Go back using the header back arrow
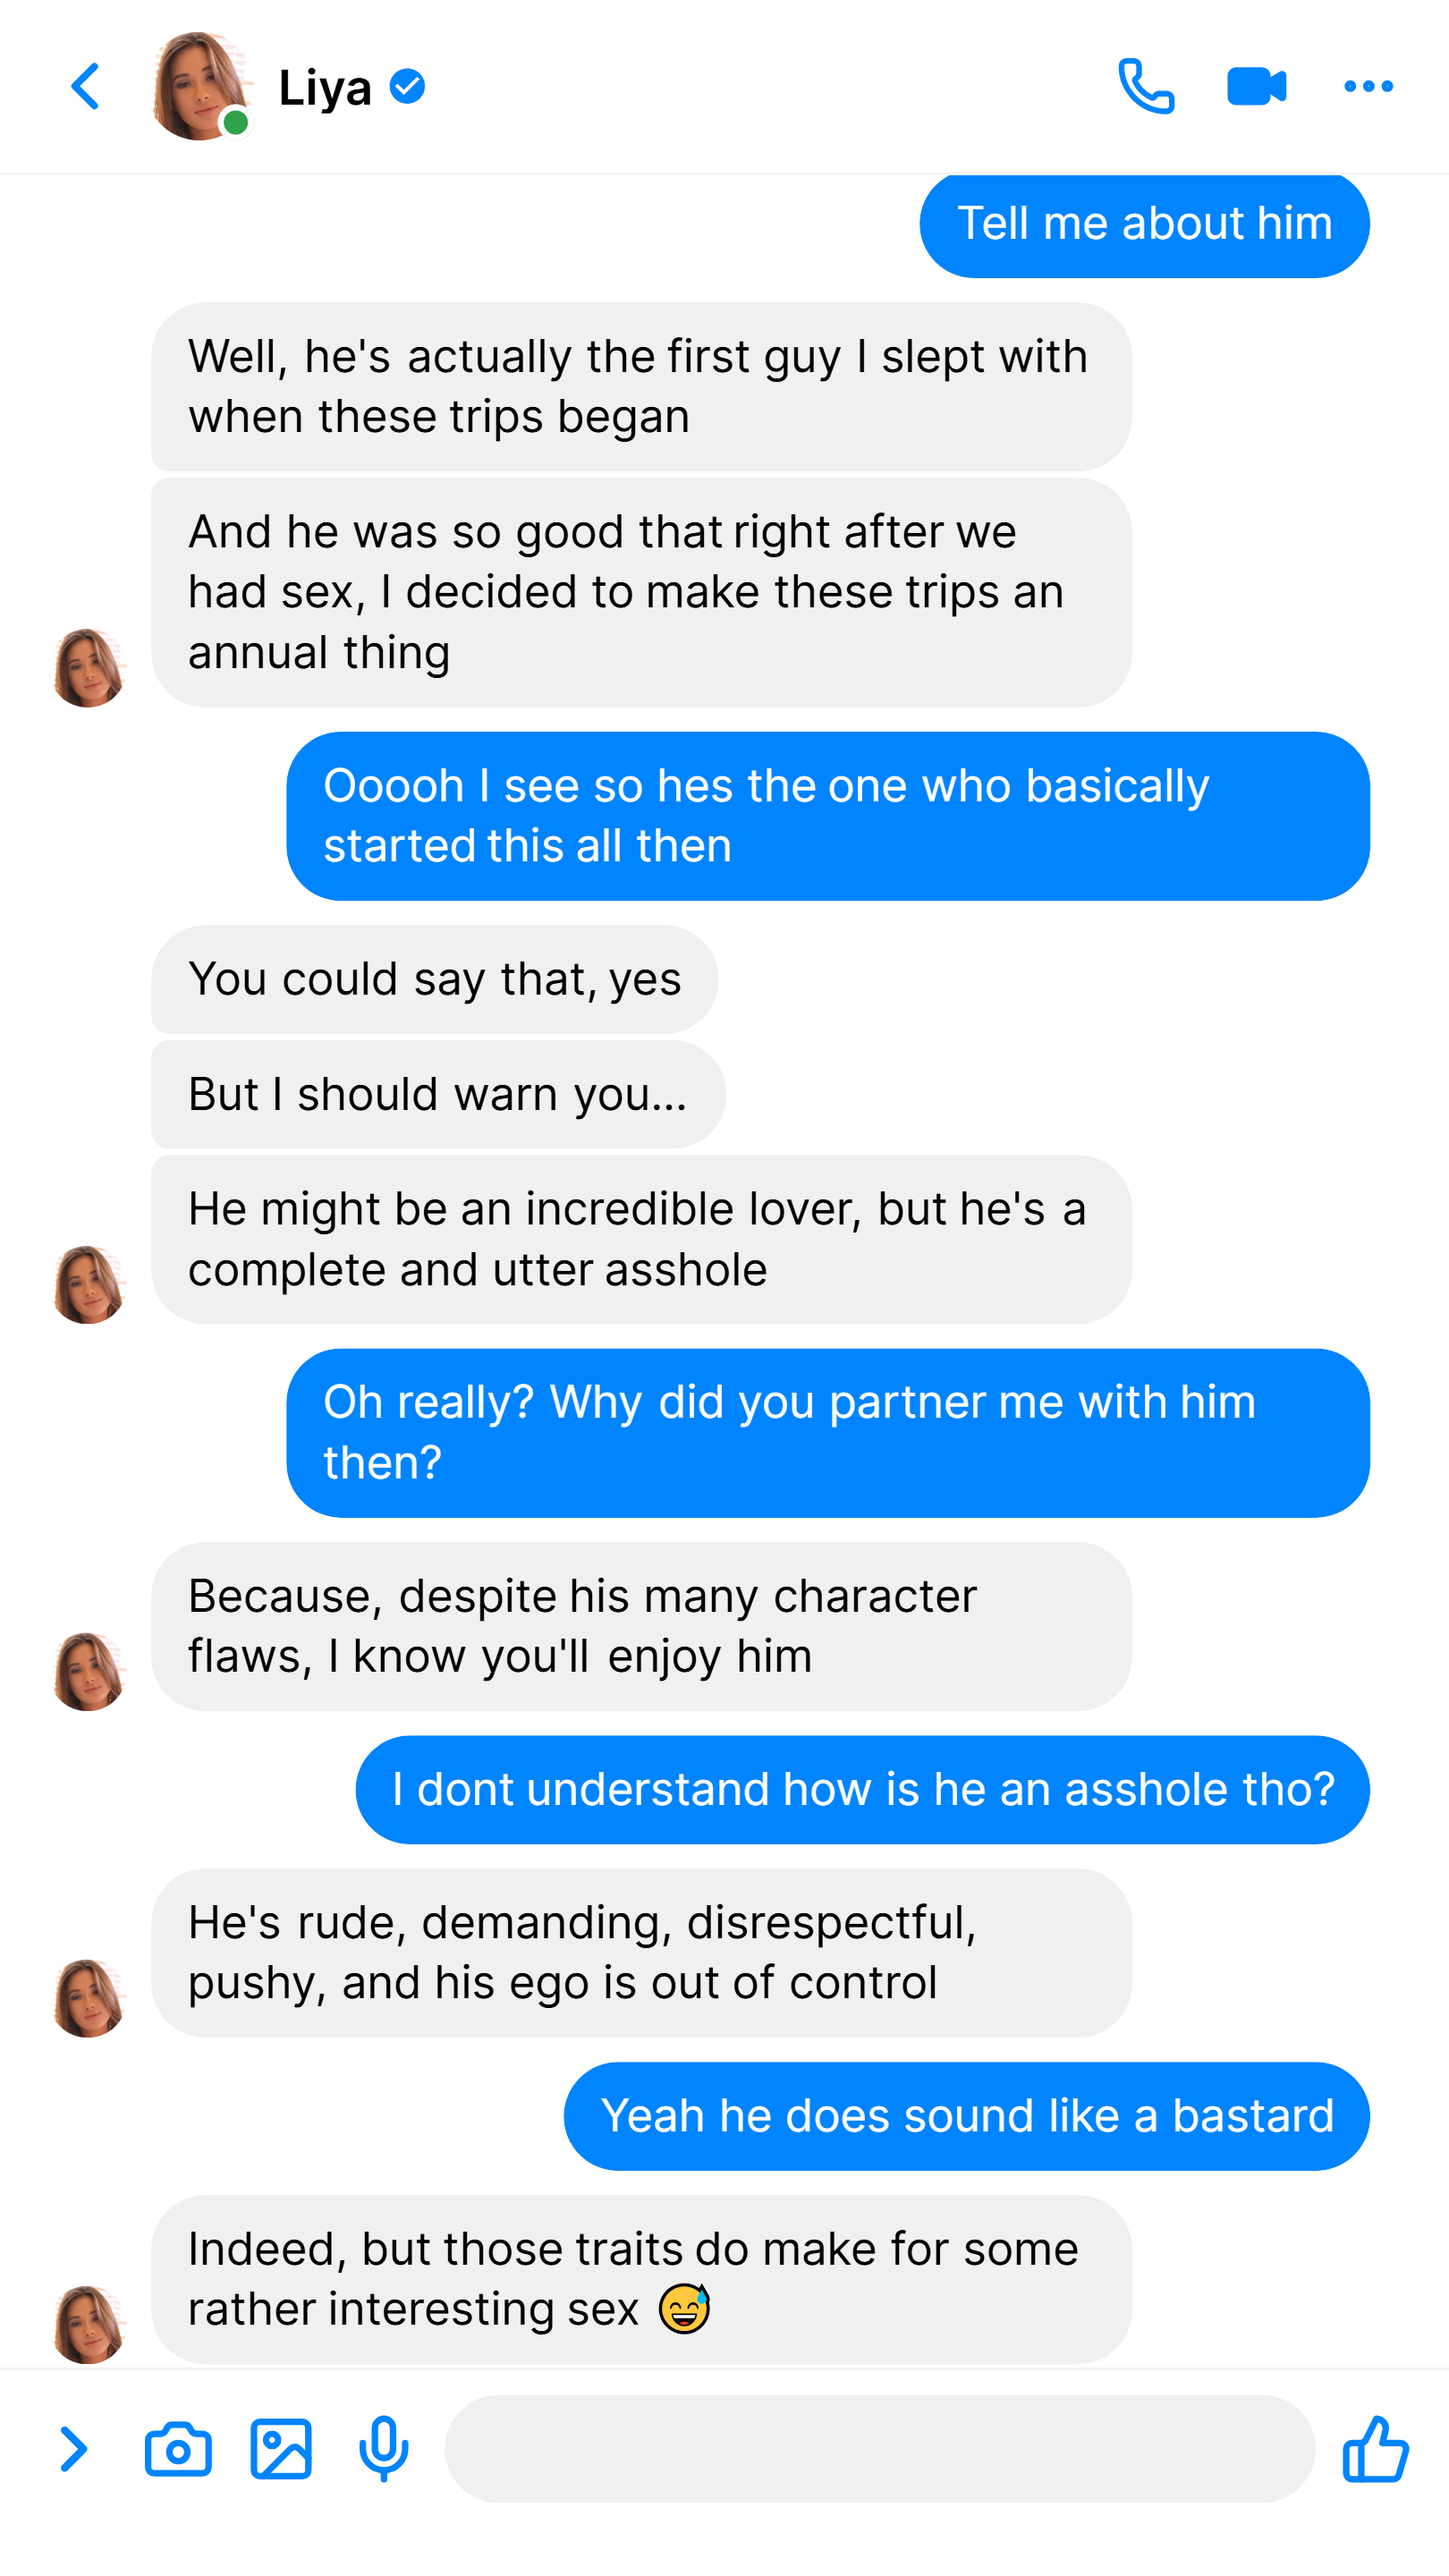1449x2576 pixels. click(x=86, y=87)
